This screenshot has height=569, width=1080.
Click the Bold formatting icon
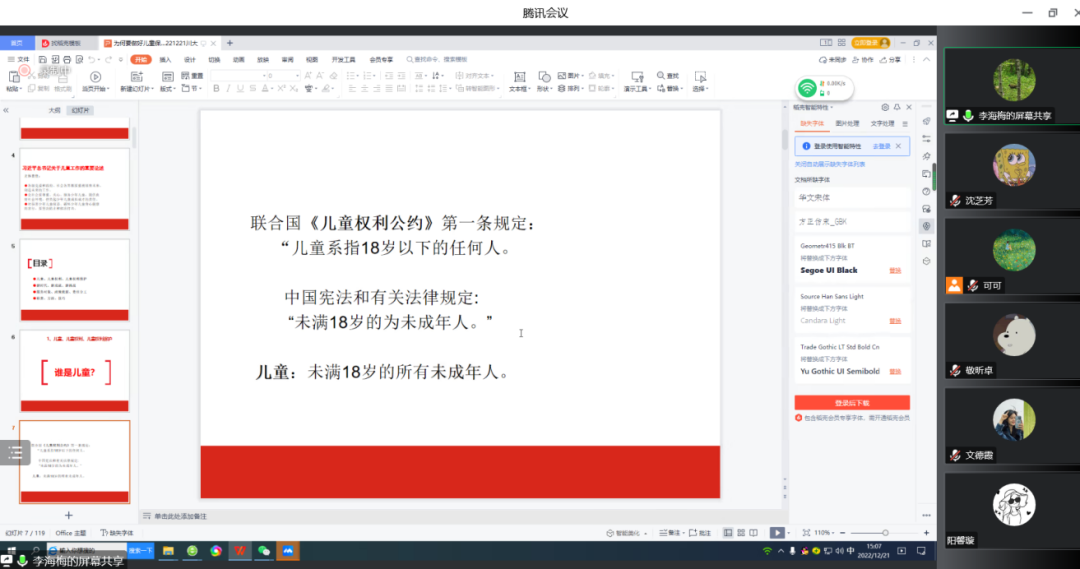click(x=215, y=89)
